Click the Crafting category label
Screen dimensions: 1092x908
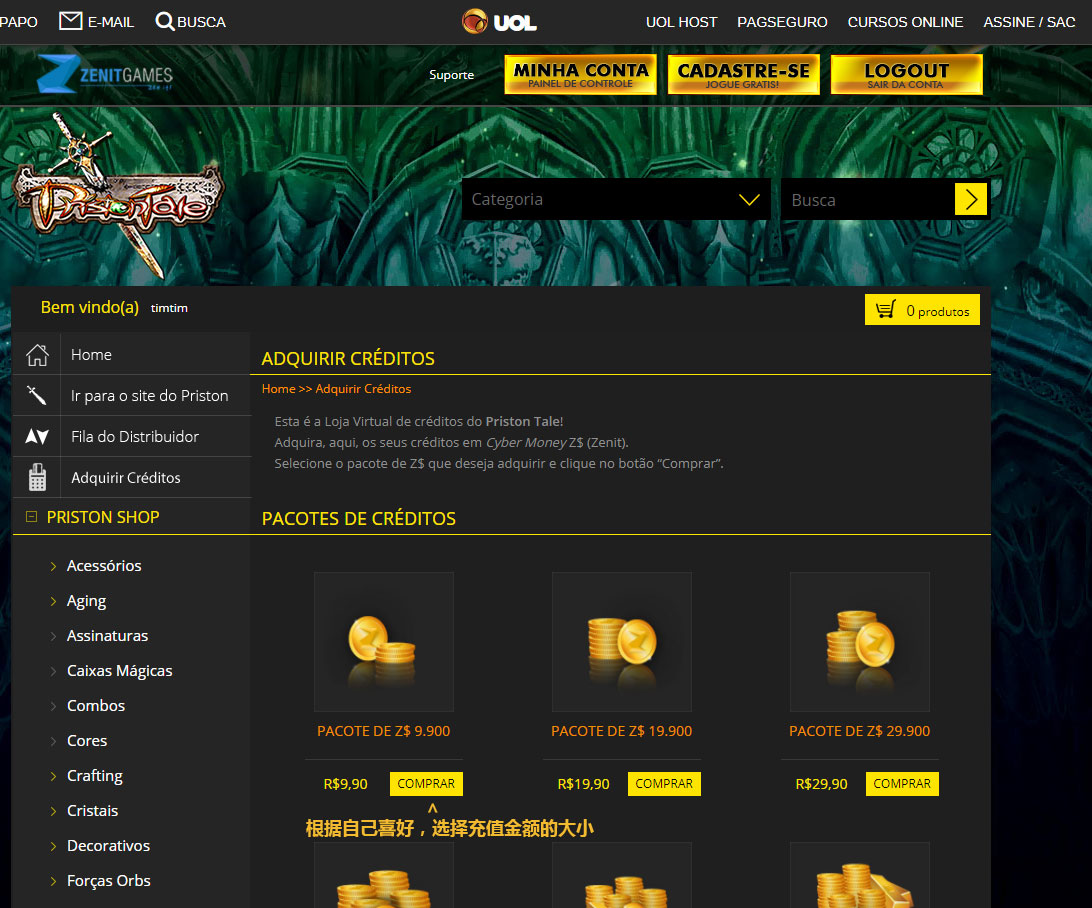click(95, 776)
